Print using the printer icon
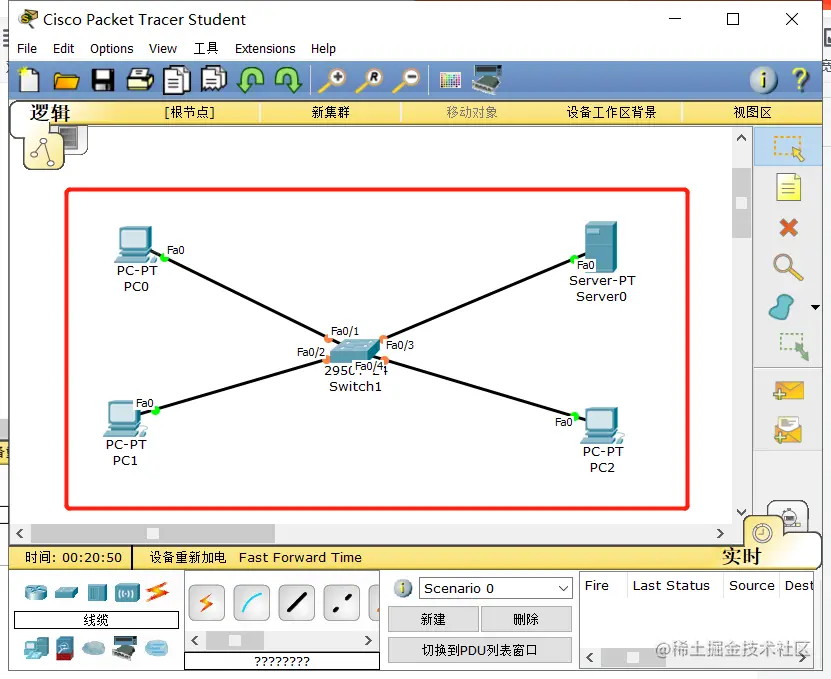This screenshot has height=679, width=831. 140,80
